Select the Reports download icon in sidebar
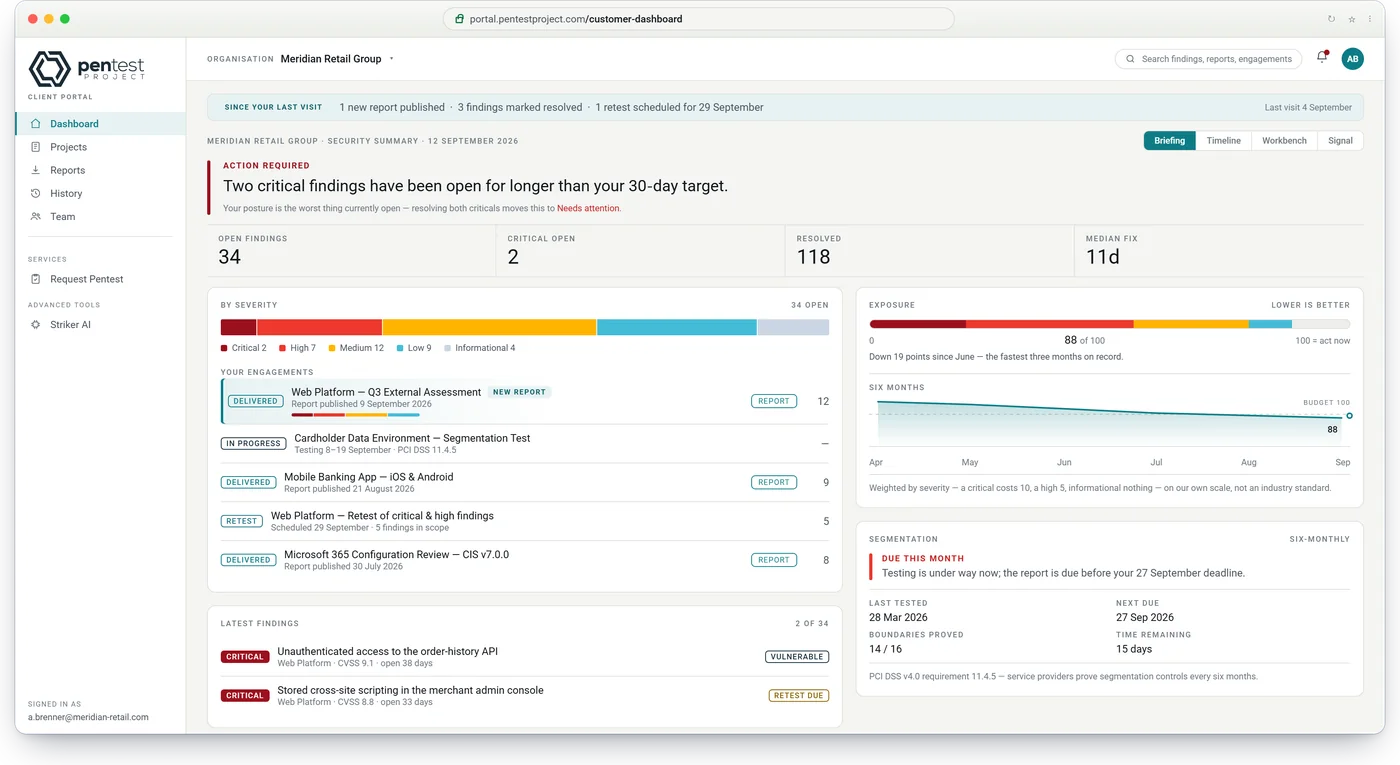Viewport: 1400px width, 765px height. [x=36, y=170]
